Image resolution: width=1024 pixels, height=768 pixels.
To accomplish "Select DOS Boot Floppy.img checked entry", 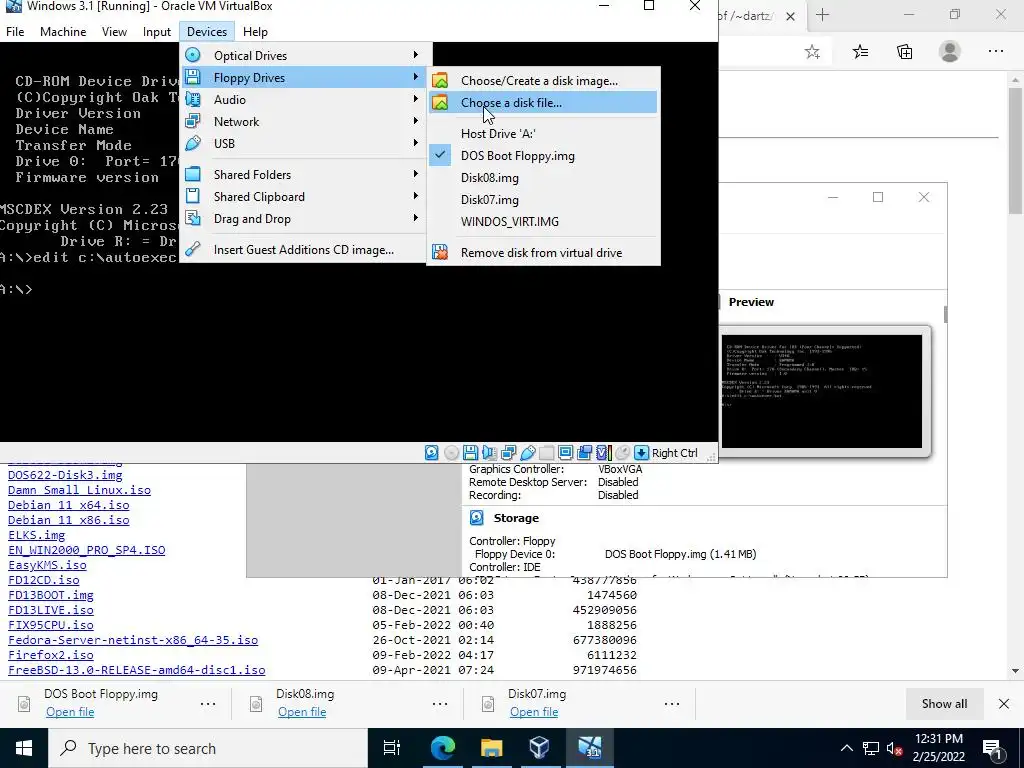I will coord(543,156).
